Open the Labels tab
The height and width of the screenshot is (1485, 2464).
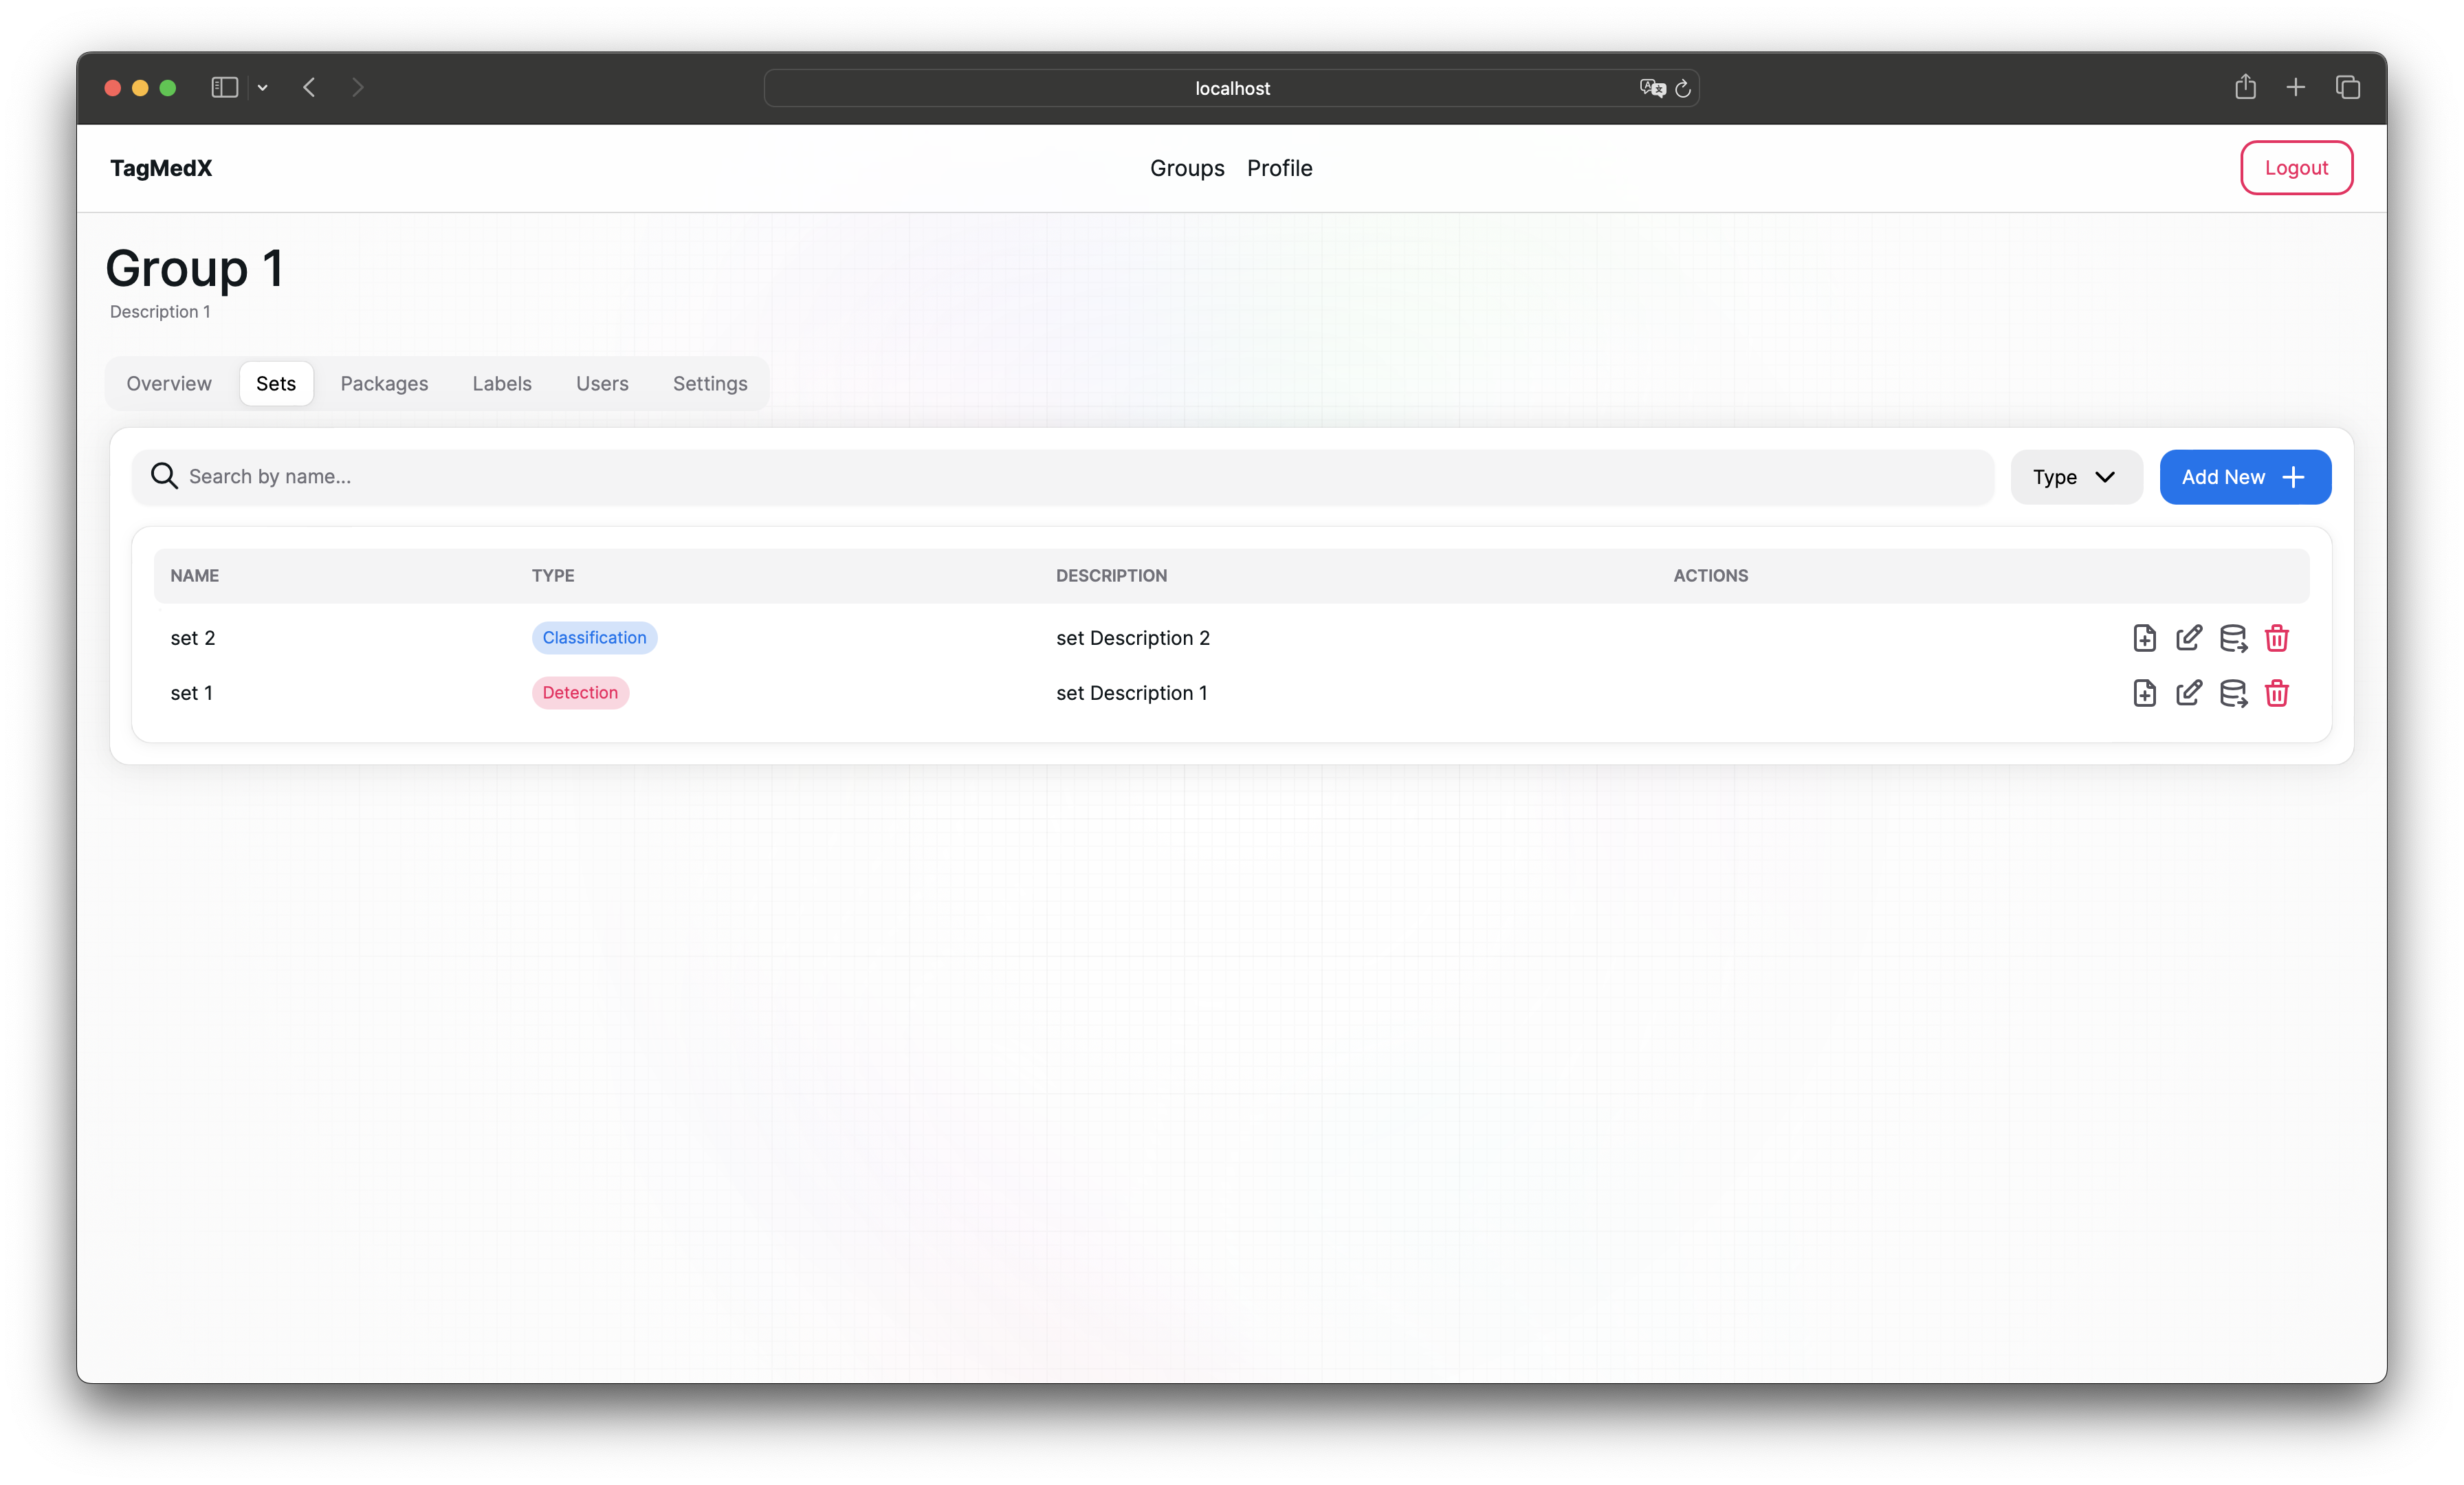(501, 384)
